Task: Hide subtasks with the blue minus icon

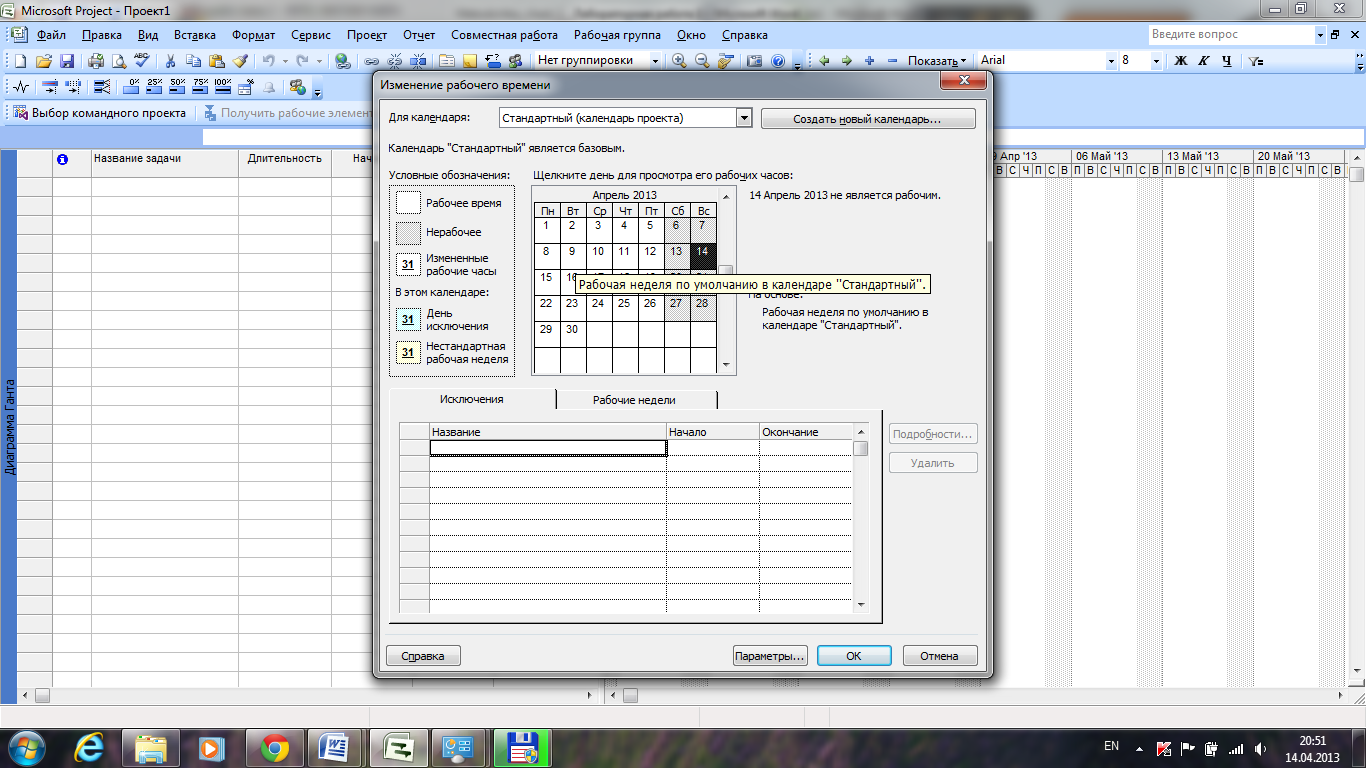Action: [x=893, y=61]
